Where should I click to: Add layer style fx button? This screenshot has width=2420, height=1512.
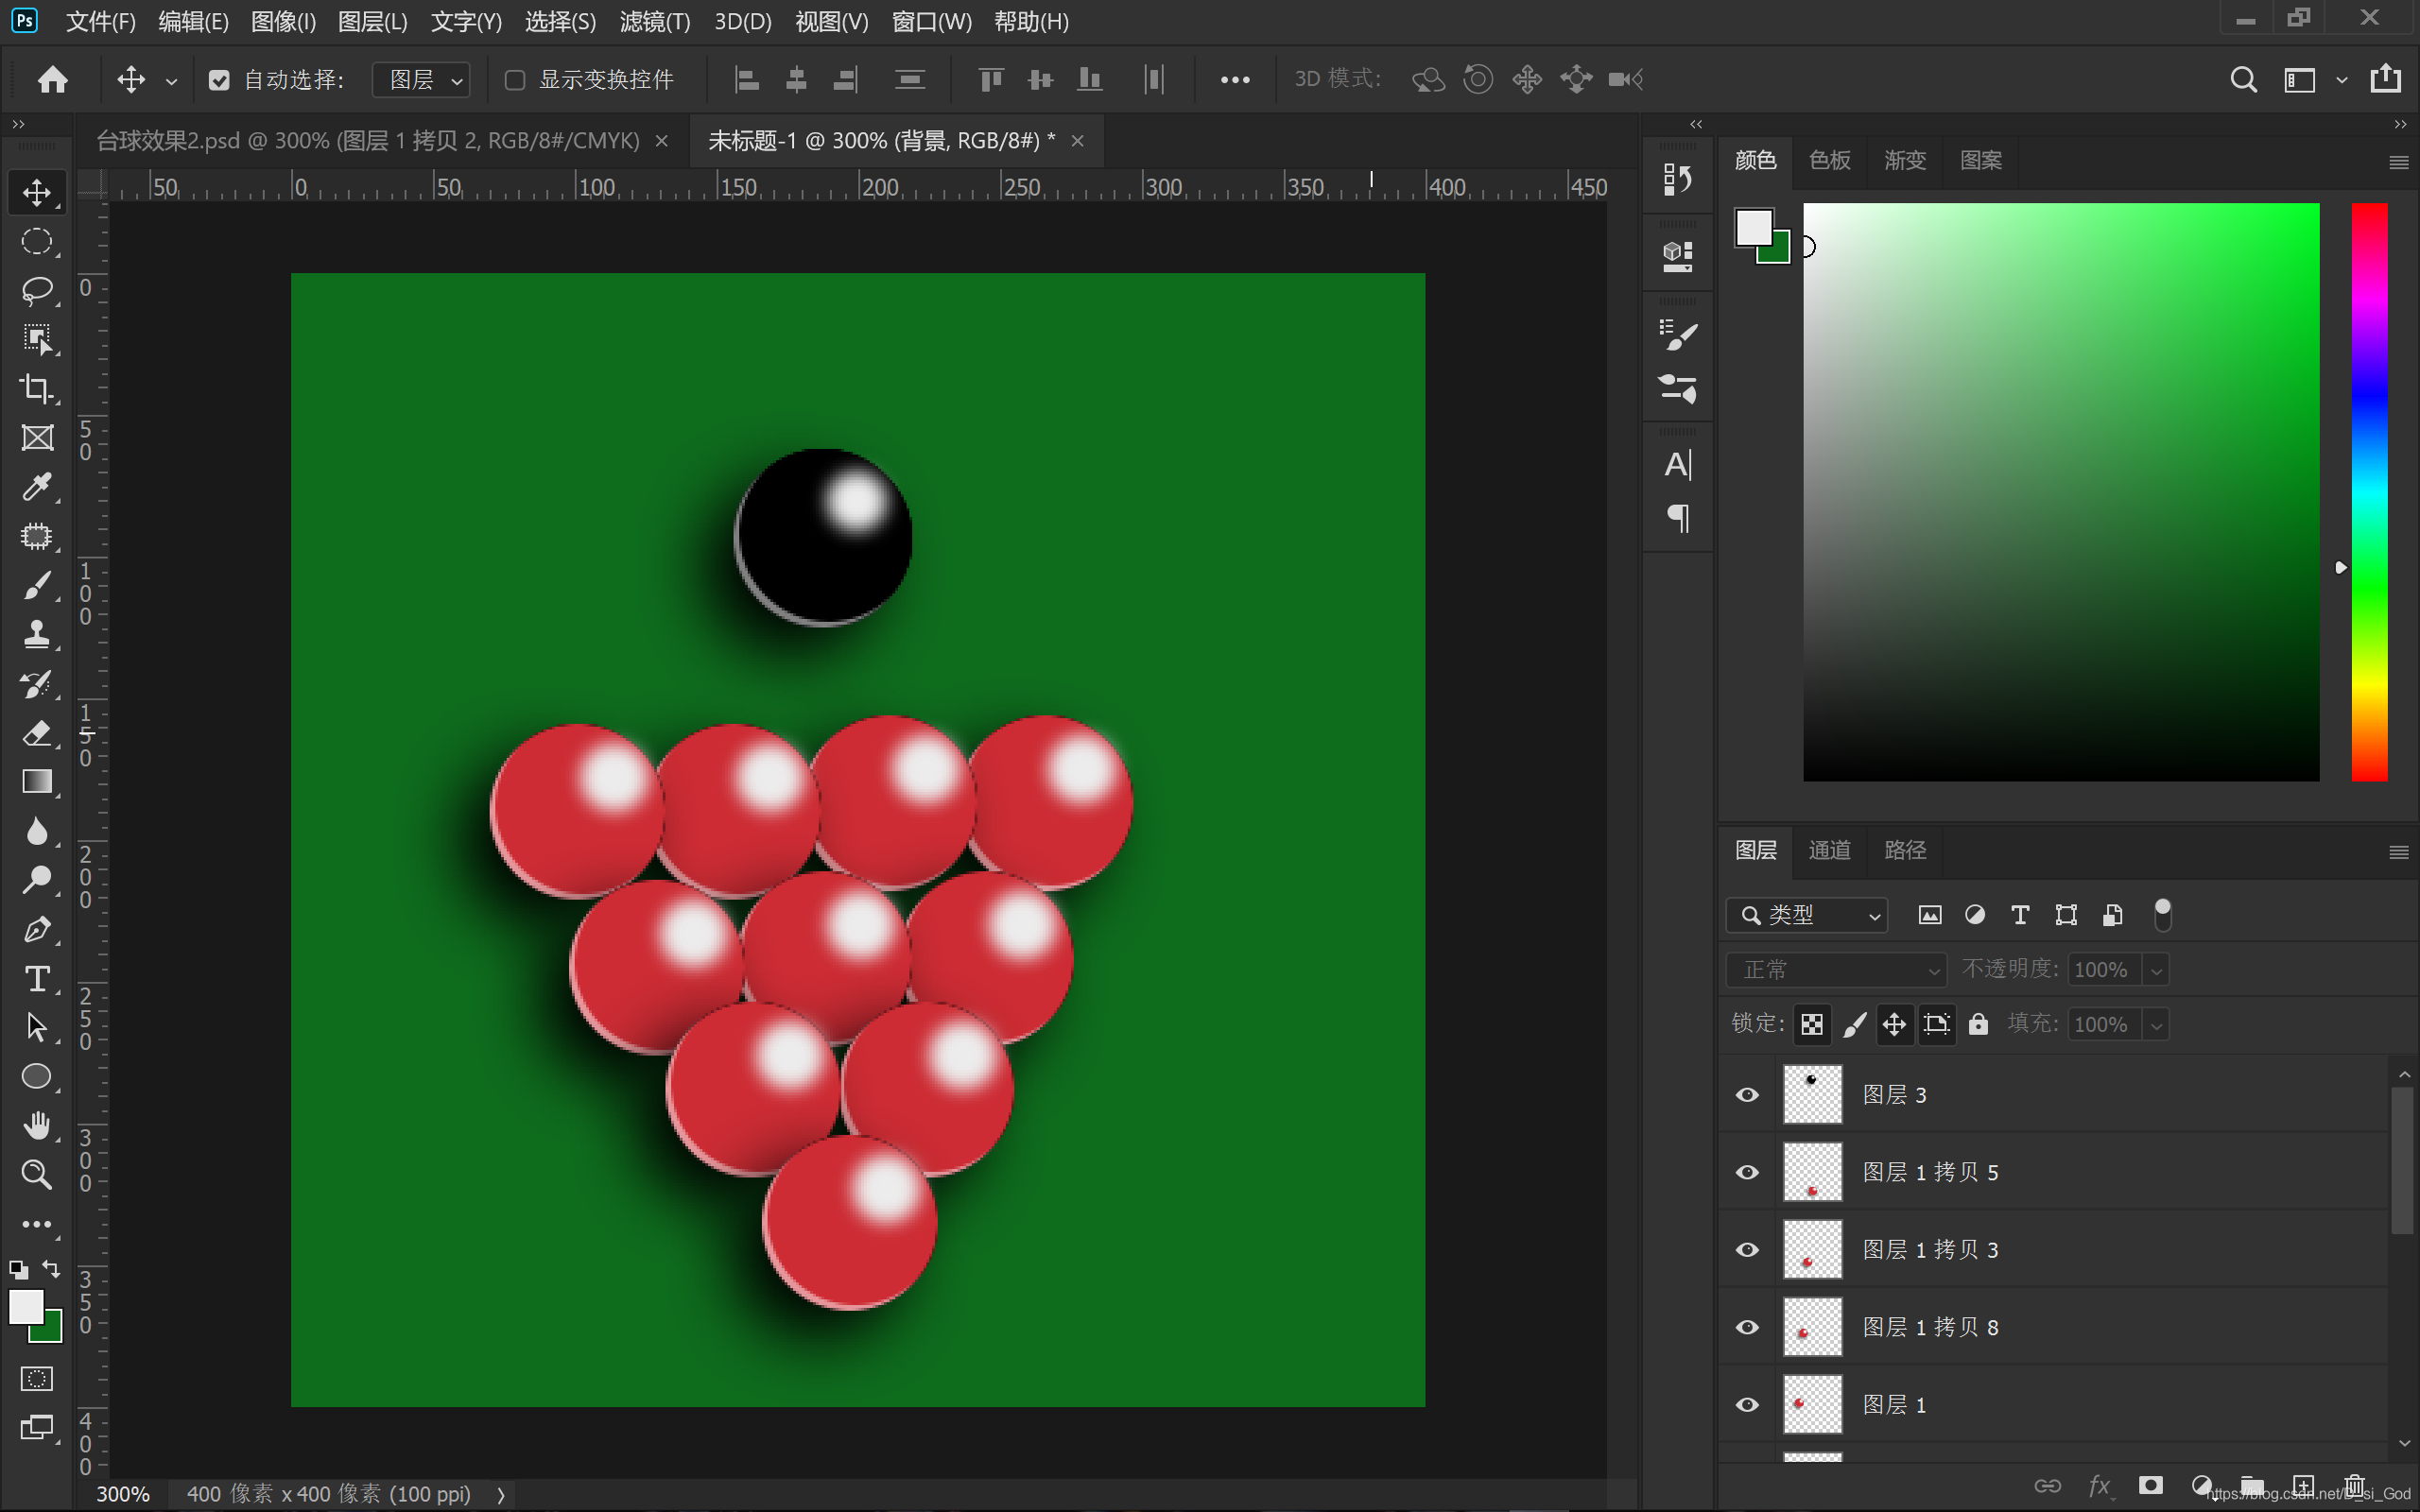click(2099, 1486)
